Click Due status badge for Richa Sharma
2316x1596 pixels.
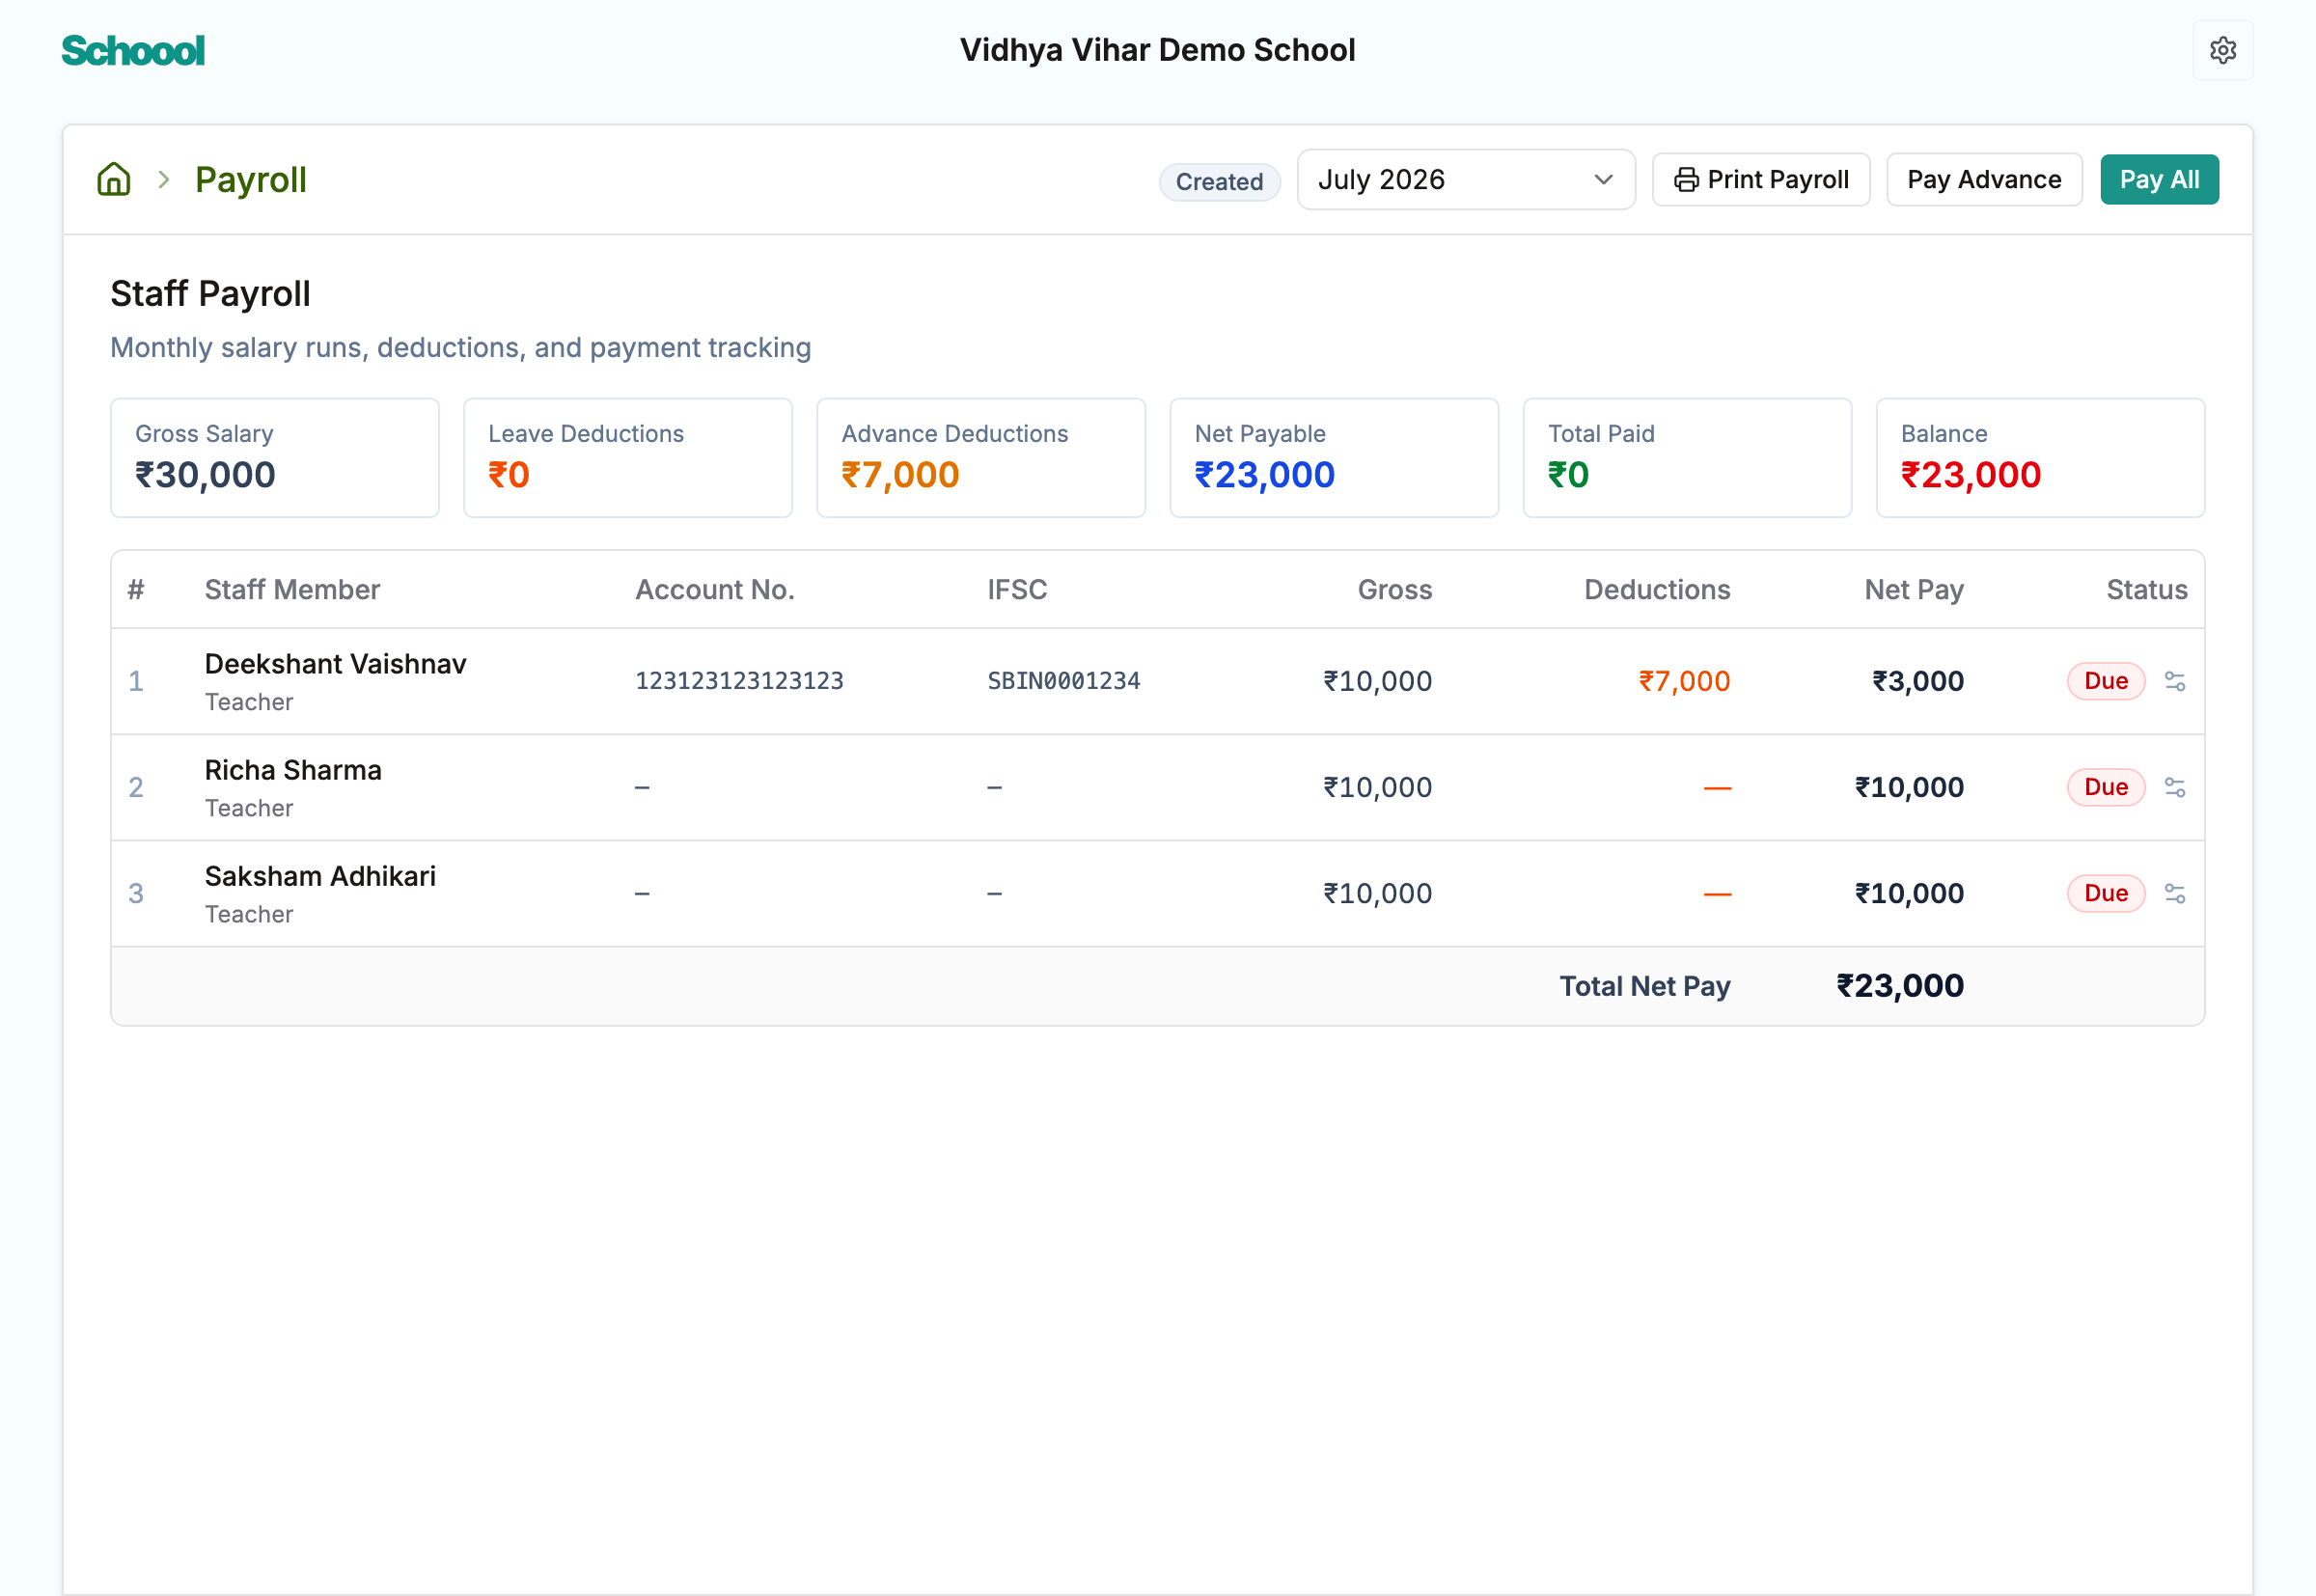pyautogui.click(x=2105, y=787)
